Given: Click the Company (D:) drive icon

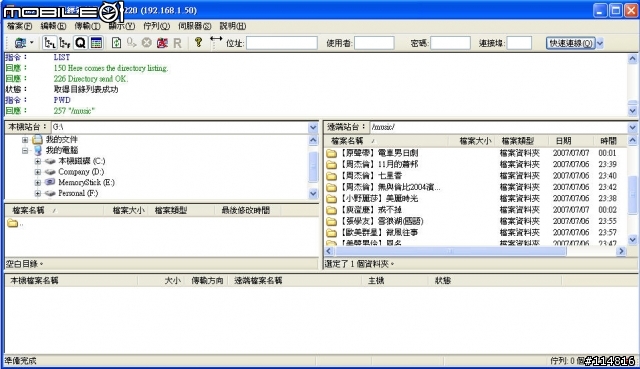Looking at the screenshot, I should [50, 172].
